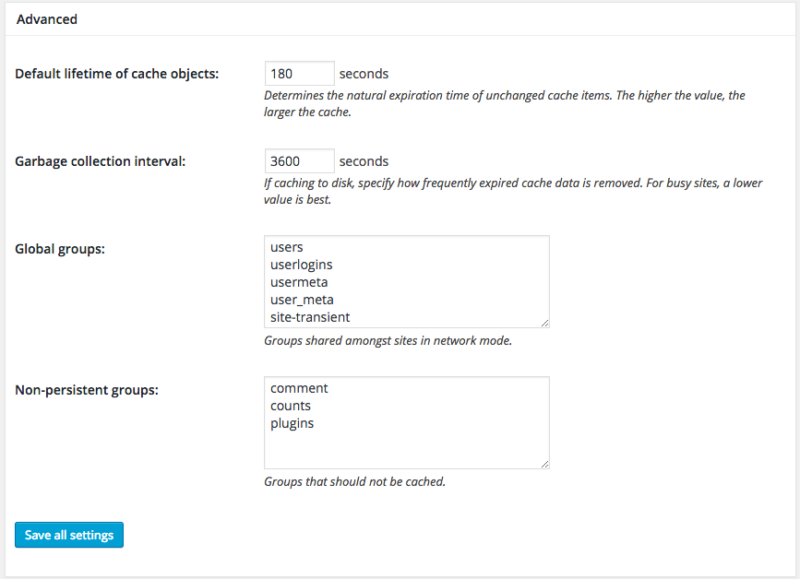
Task: Click the comment entry in Non-persistent groups
Action: pos(298,387)
